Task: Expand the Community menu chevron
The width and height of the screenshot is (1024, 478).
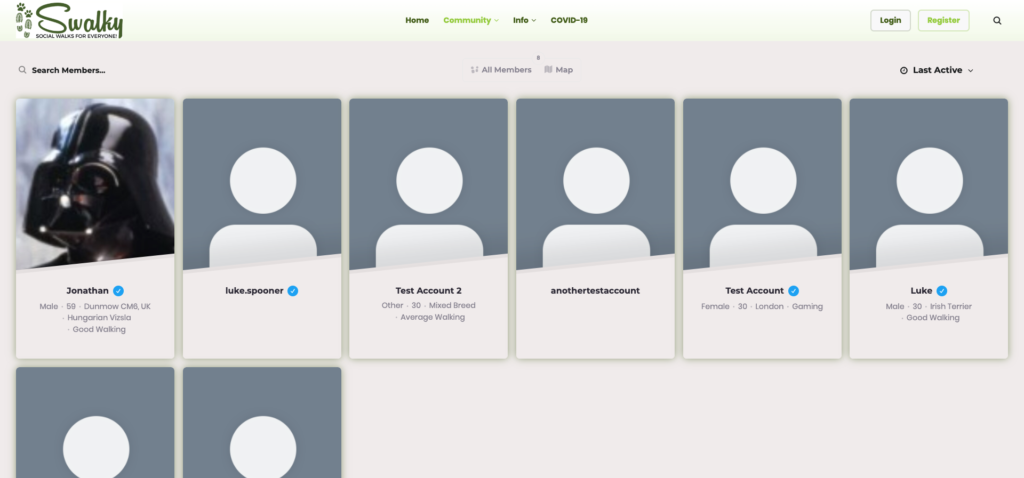Action: [496, 20]
